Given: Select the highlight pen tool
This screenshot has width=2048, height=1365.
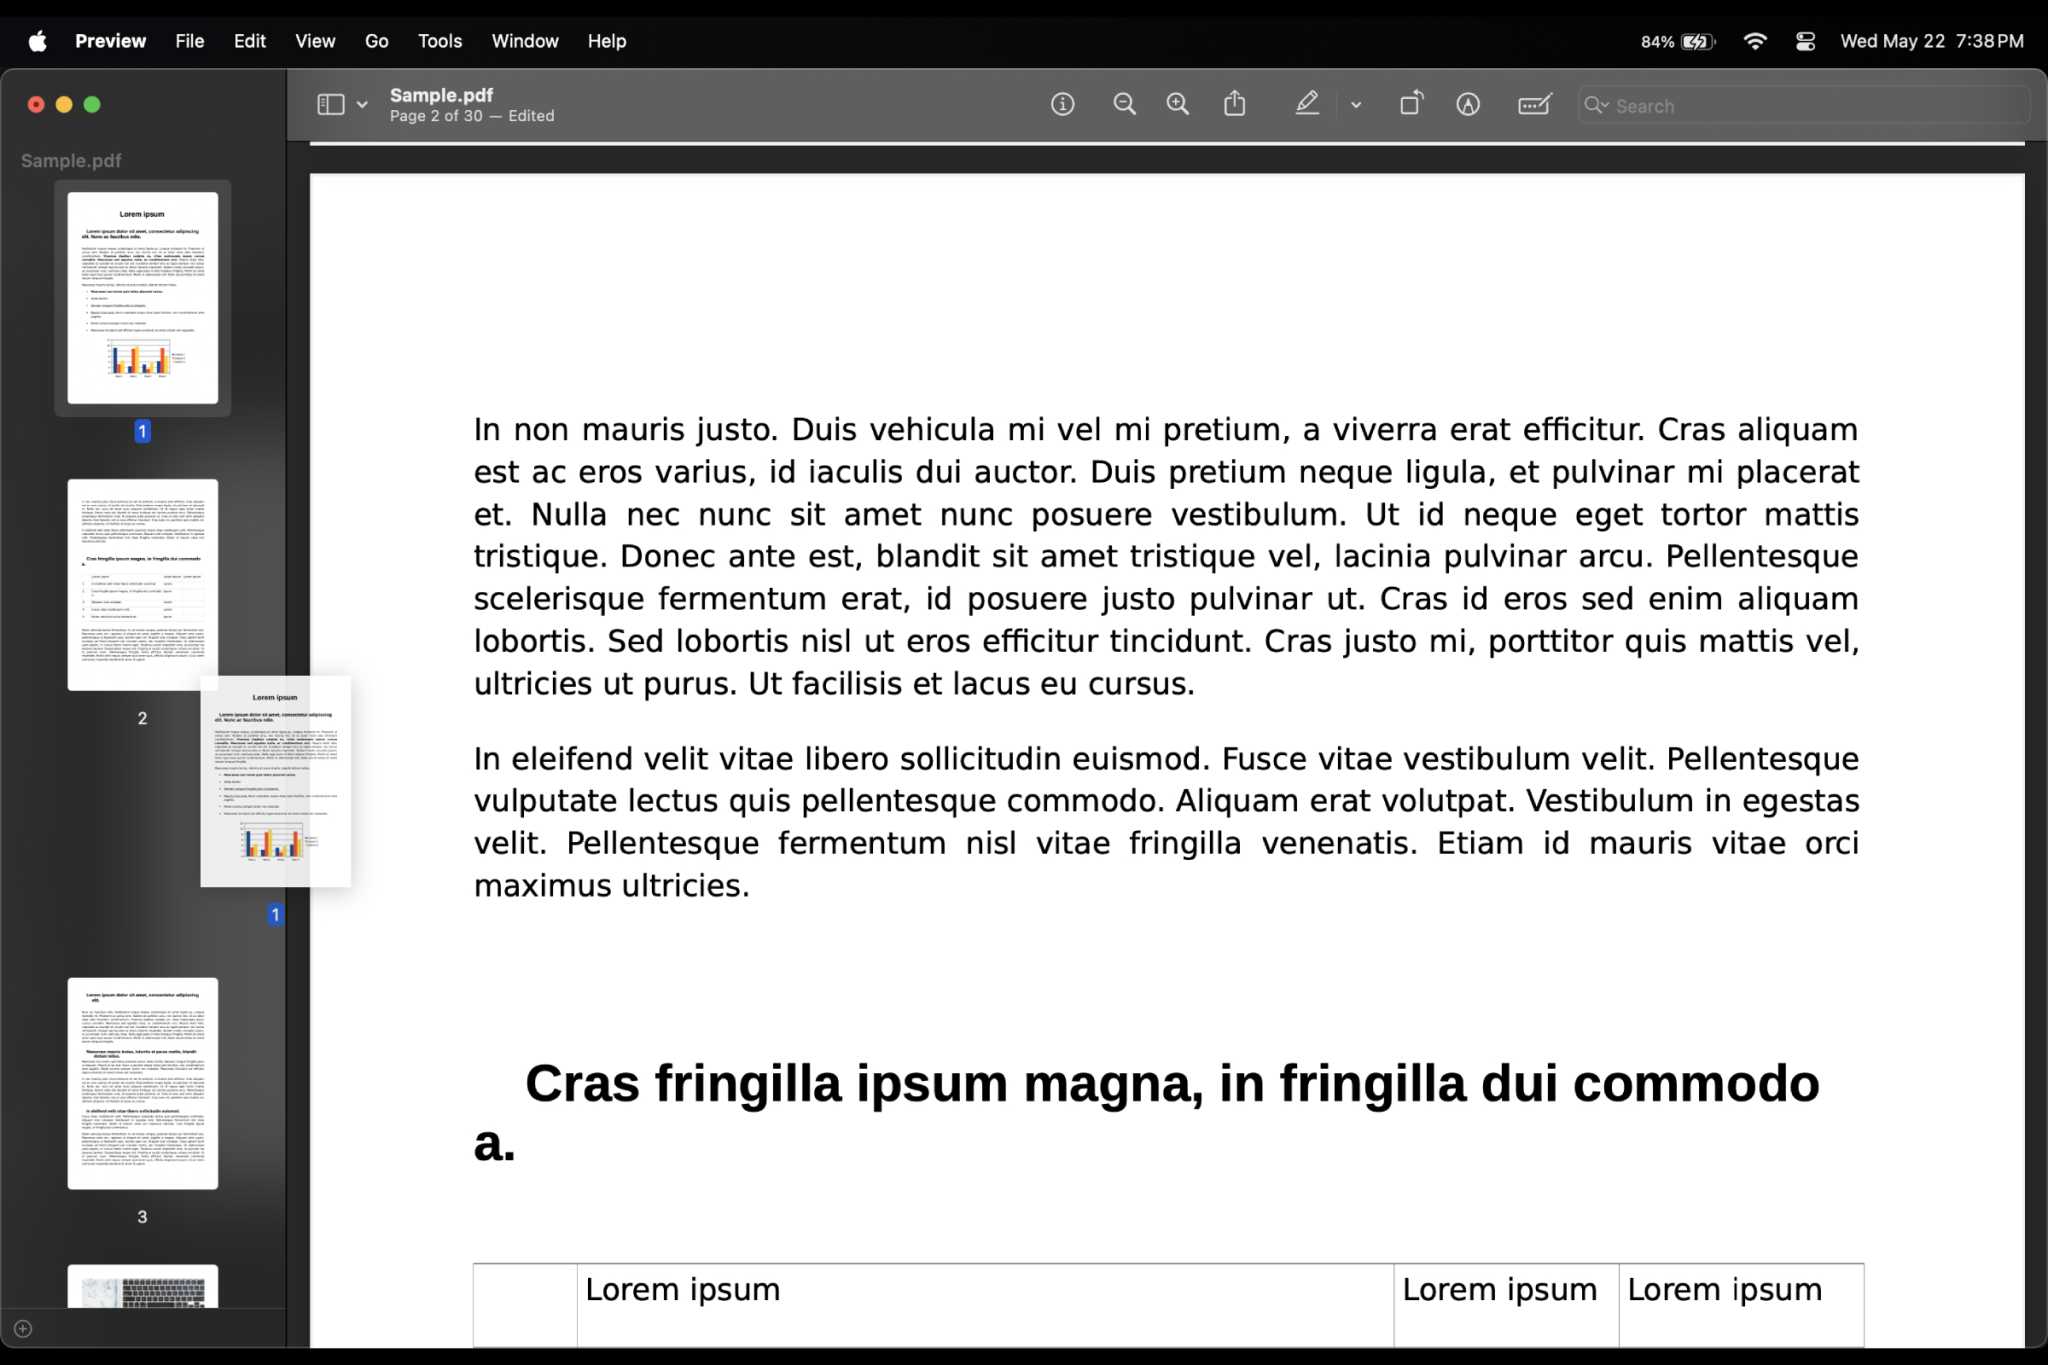Looking at the screenshot, I should (1306, 104).
